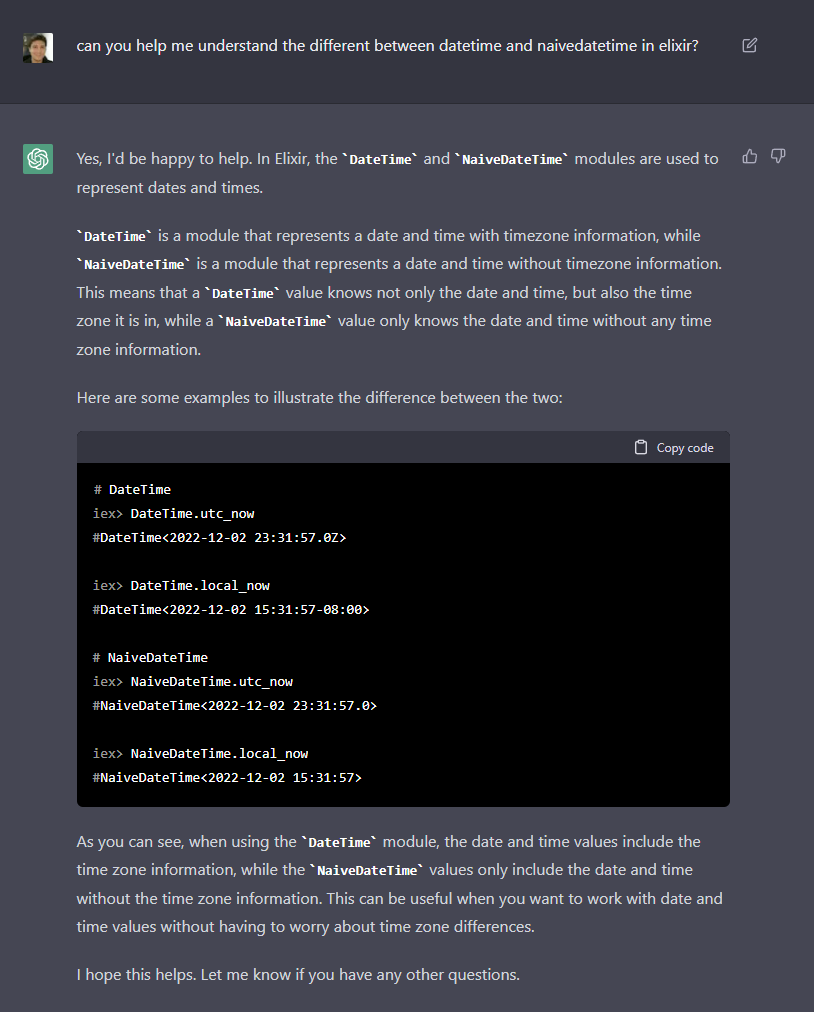Click the output ending in 23:31:57.0Z
Image resolution: width=814 pixels, height=1012 pixels.
[219, 538]
